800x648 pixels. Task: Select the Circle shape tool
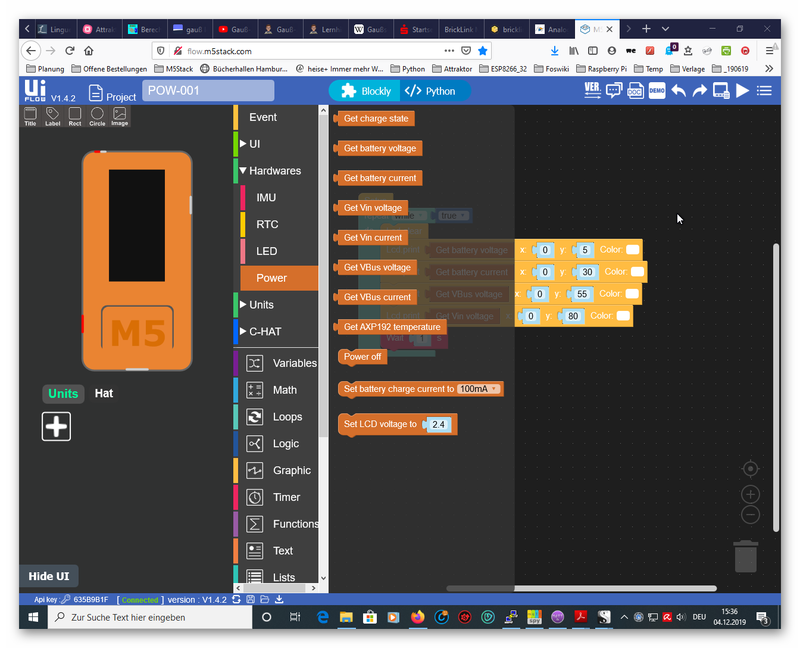97,116
